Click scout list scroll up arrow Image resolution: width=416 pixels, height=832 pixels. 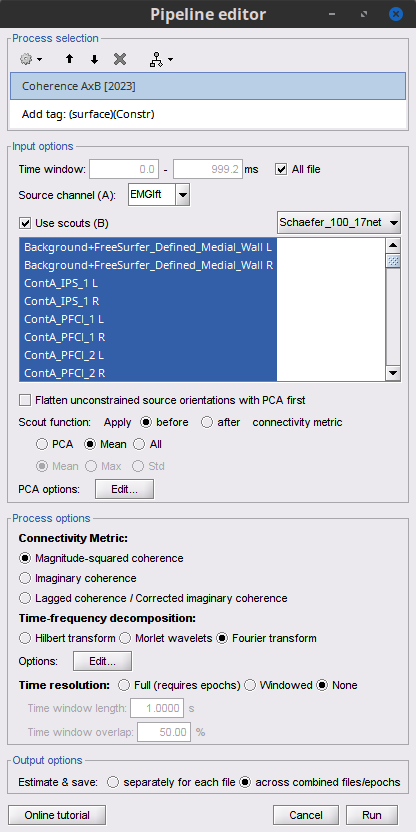[x=393, y=245]
